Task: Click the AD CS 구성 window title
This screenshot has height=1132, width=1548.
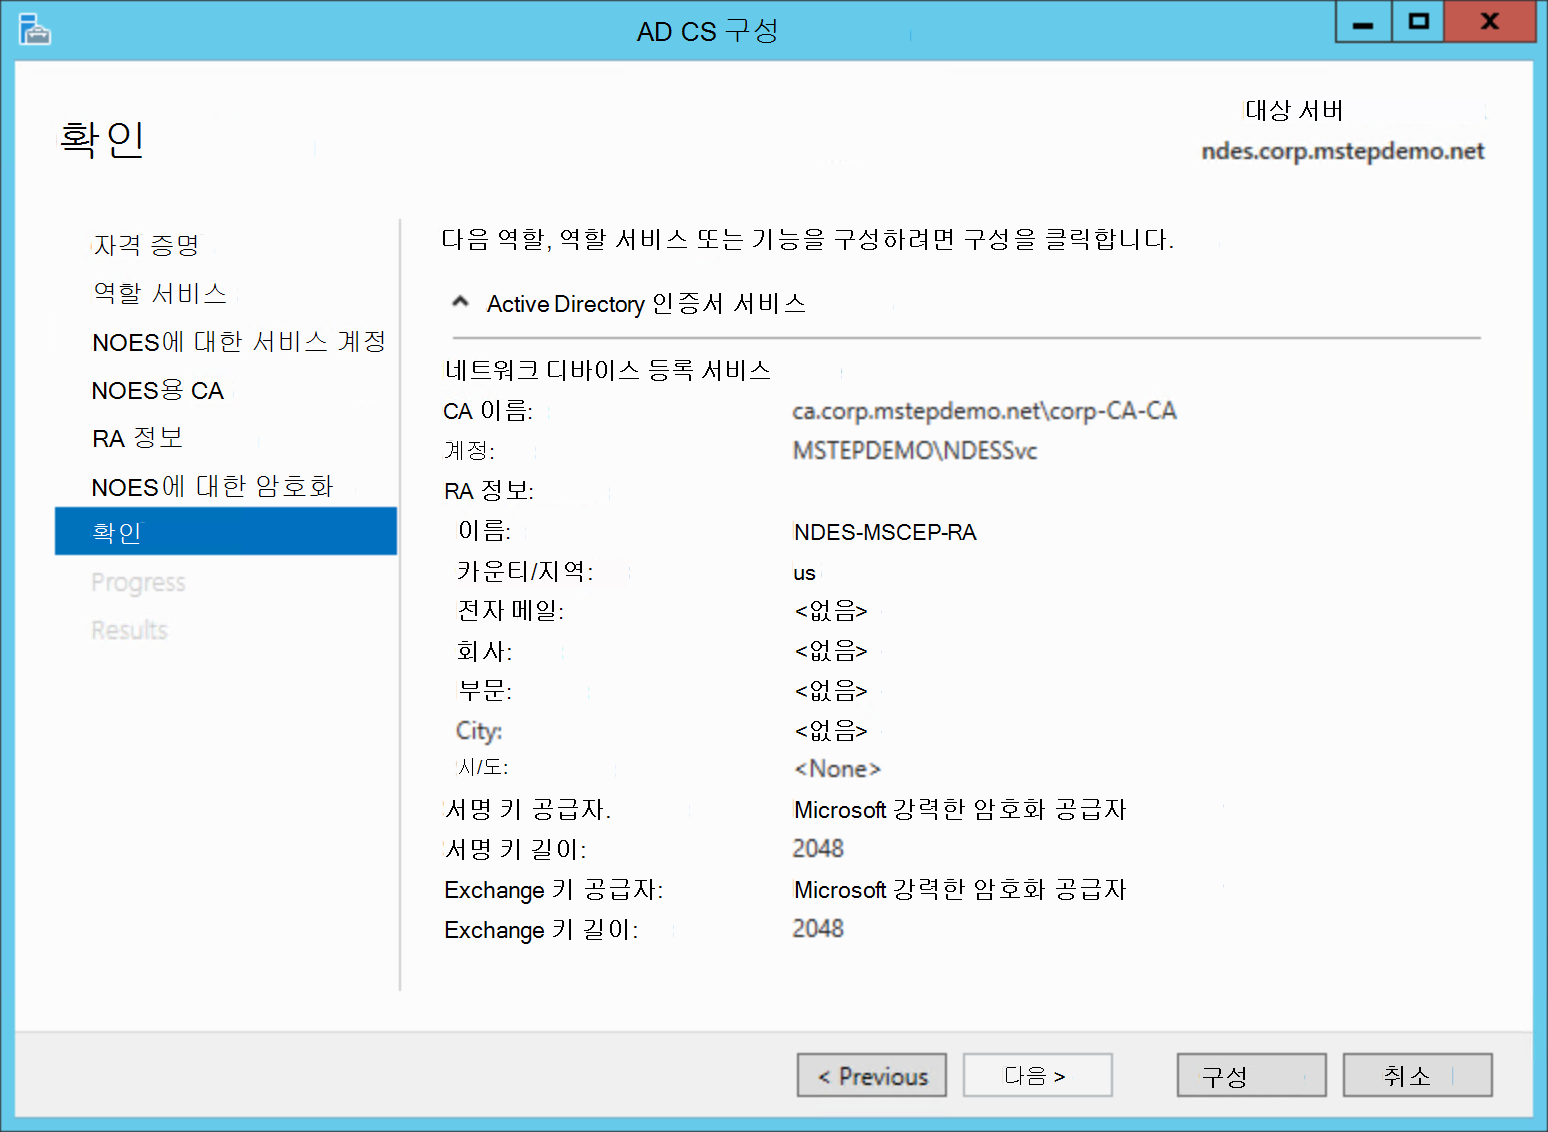Action: pyautogui.click(x=708, y=31)
